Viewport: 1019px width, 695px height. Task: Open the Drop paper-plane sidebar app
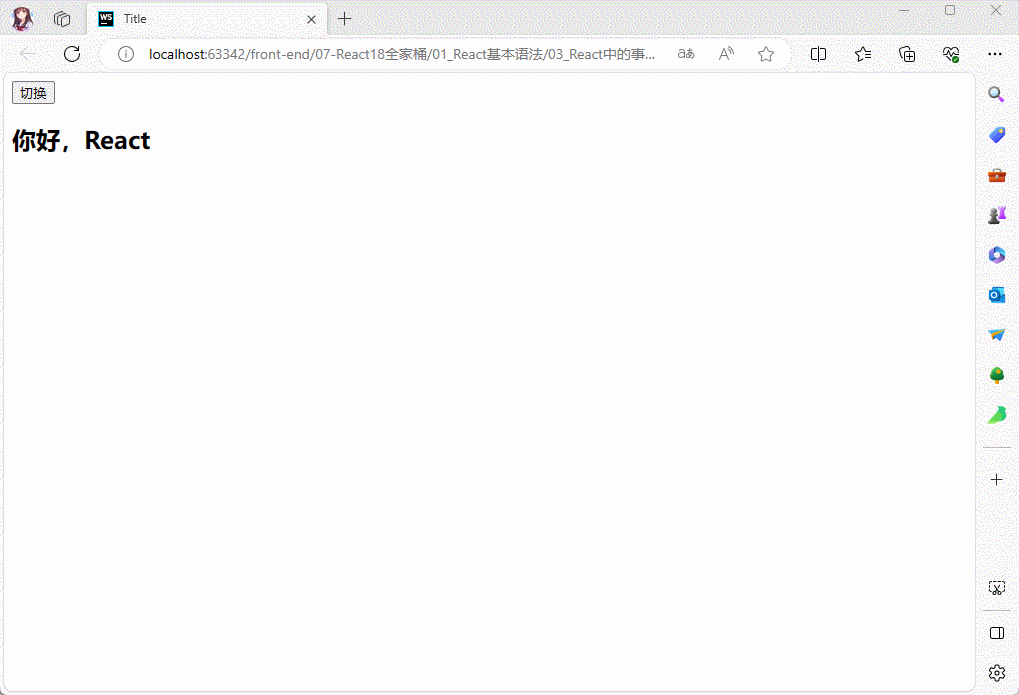pos(996,335)
